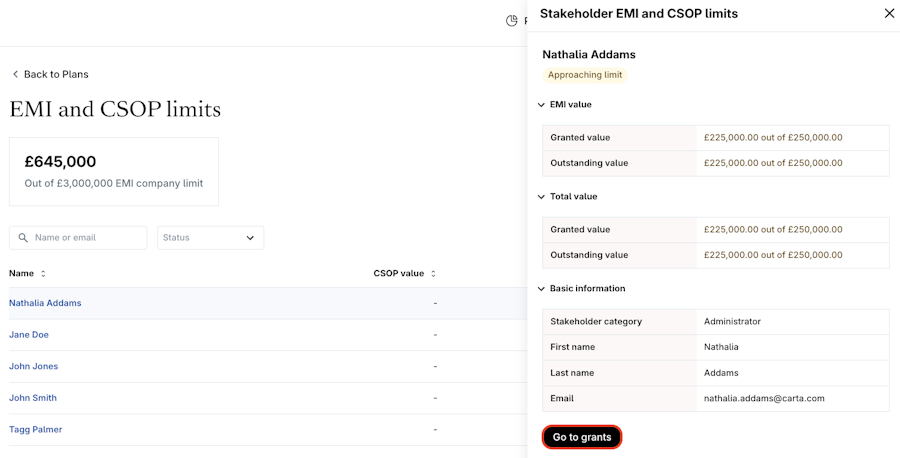Close the Stakeholder EMI and CSOP limits panel
This screenshot has width=900, height=458.
click(x=889, y=14)
